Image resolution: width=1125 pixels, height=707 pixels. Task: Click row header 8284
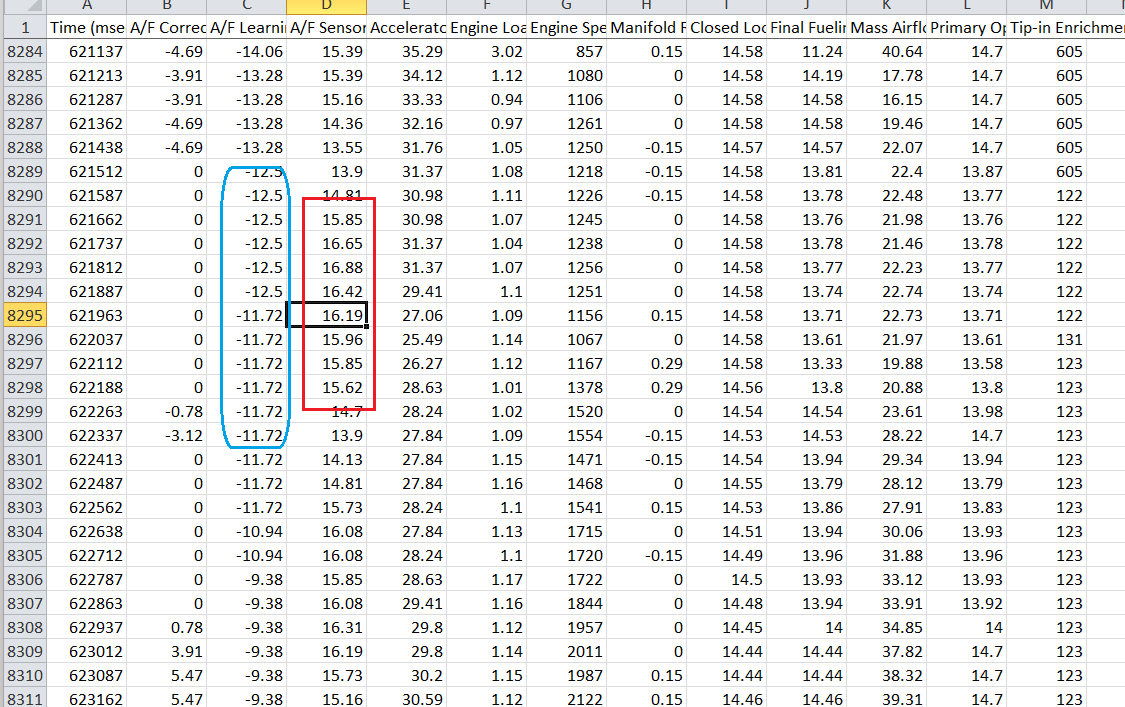click(x=22, y=51)
